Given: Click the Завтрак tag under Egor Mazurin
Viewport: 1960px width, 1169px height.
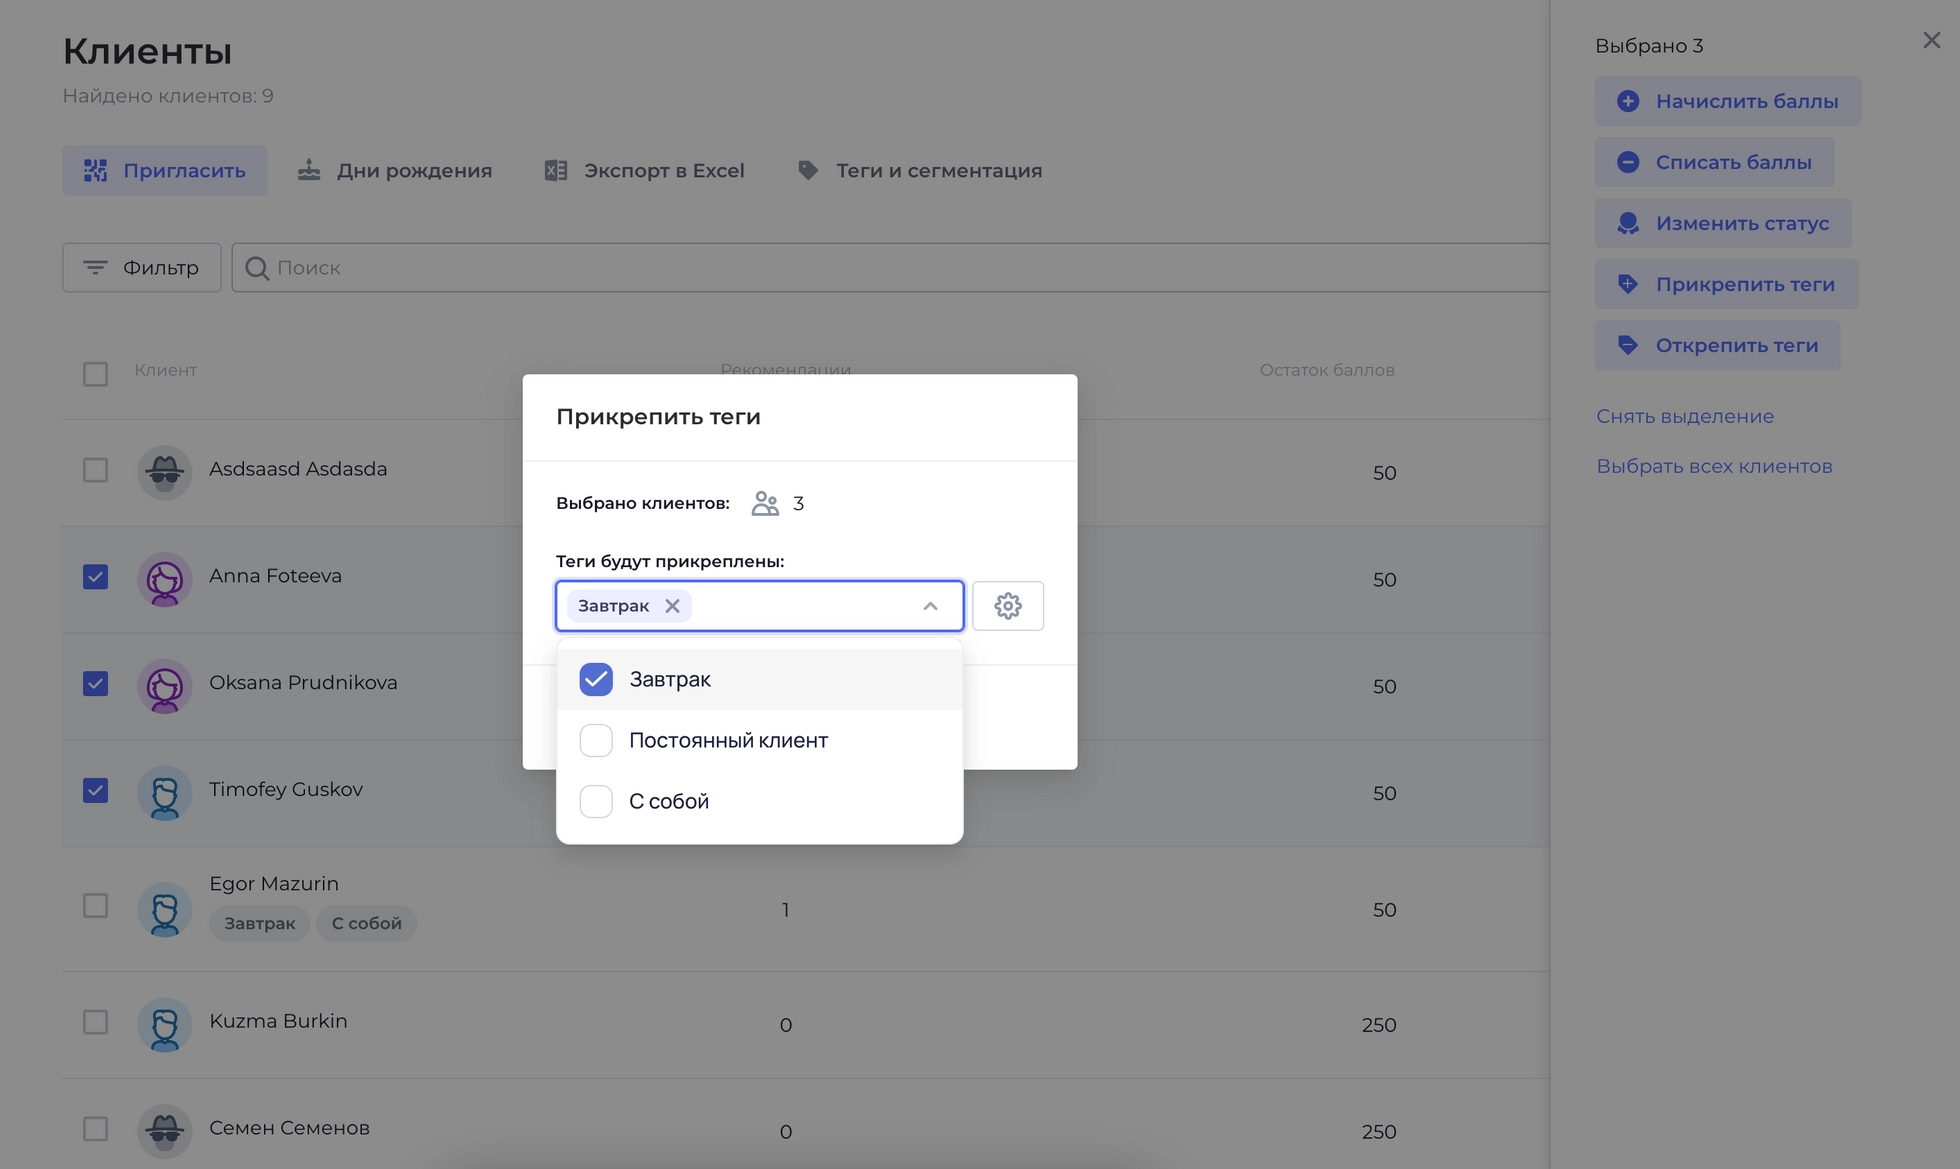Looking at the screenshot, I should (x=260, y=923).
